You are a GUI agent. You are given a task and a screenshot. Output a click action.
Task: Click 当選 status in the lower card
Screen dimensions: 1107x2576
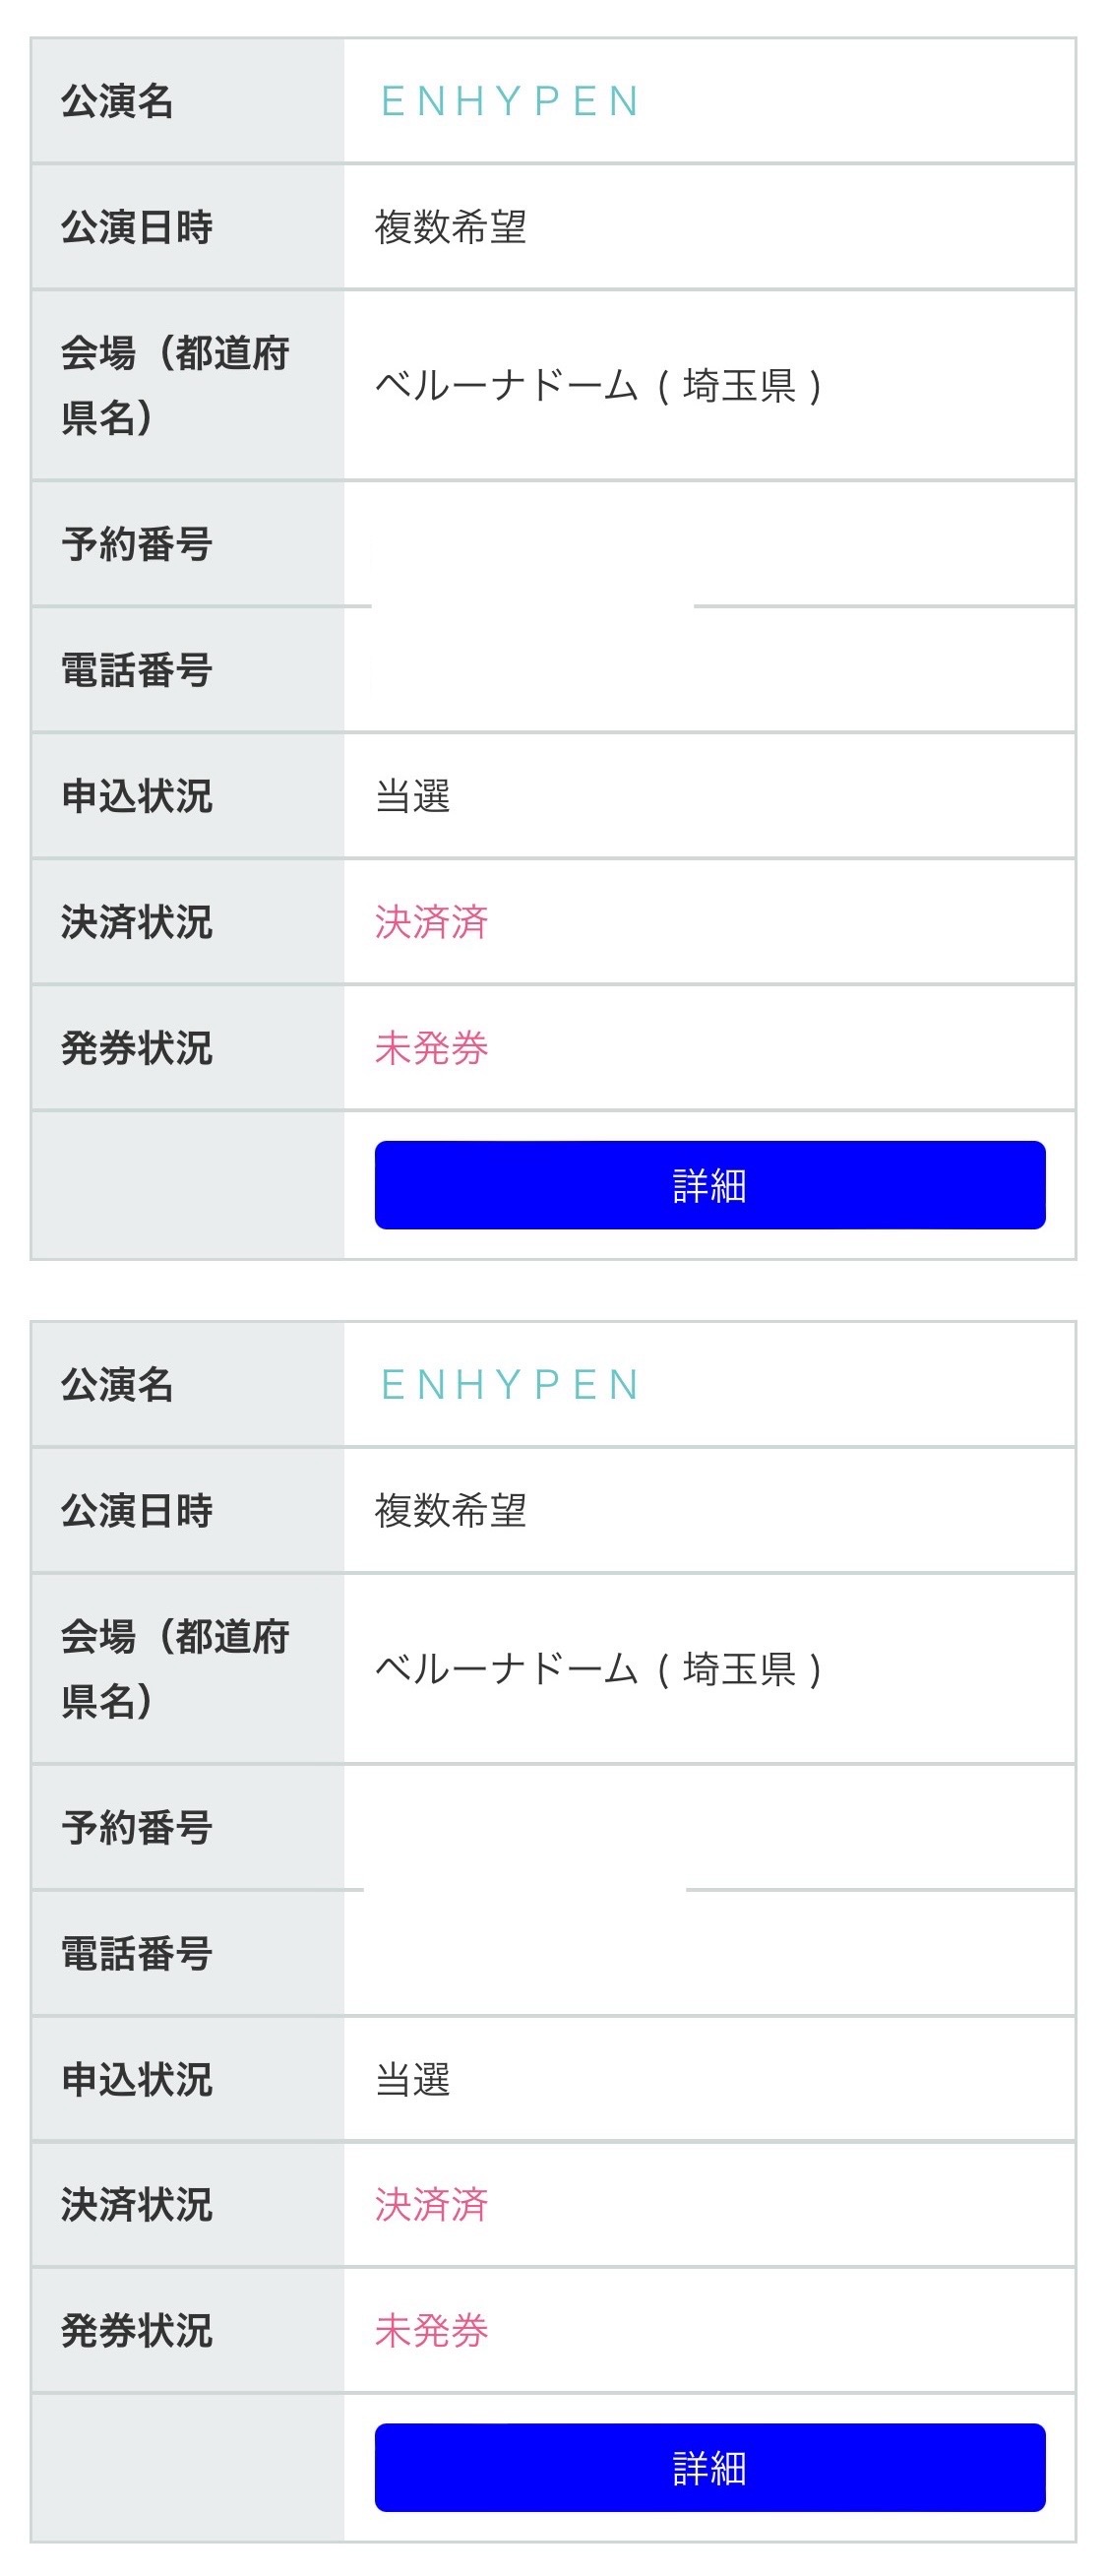(413, 2080)
